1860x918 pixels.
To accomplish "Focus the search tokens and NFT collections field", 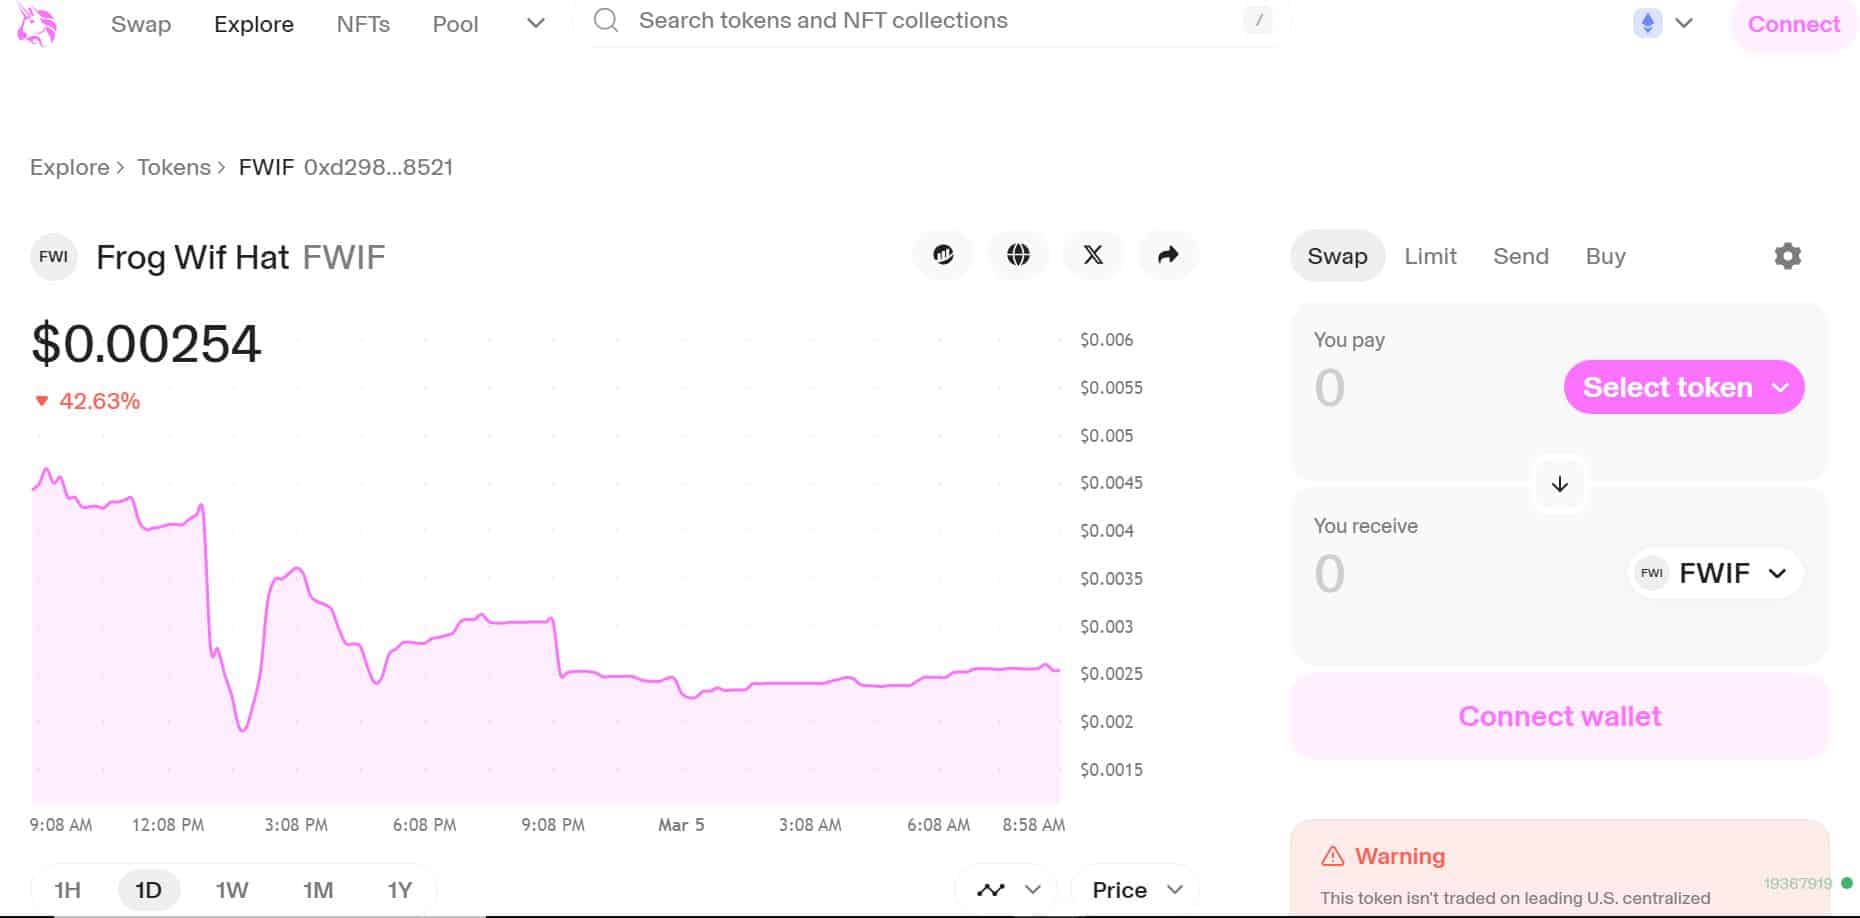I will pos(933,21).
